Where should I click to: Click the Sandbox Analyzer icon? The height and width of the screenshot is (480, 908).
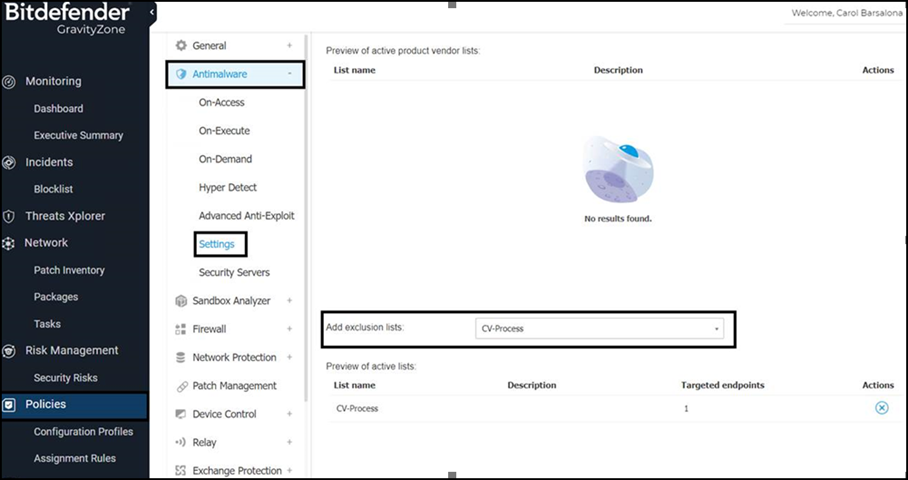point(181,301)
